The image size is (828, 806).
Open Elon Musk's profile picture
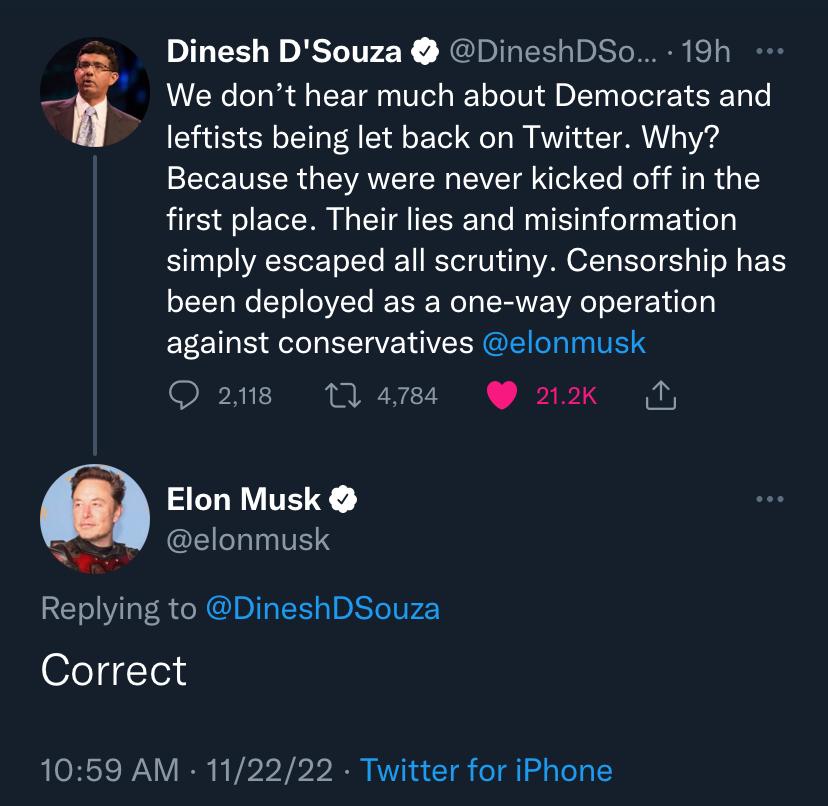point(95,519)
